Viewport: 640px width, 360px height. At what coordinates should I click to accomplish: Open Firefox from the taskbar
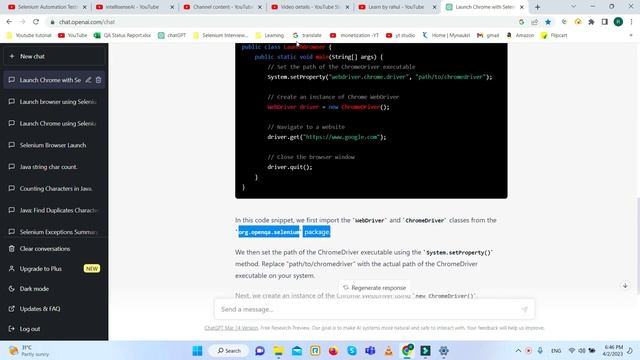click(x=333, y=351)
